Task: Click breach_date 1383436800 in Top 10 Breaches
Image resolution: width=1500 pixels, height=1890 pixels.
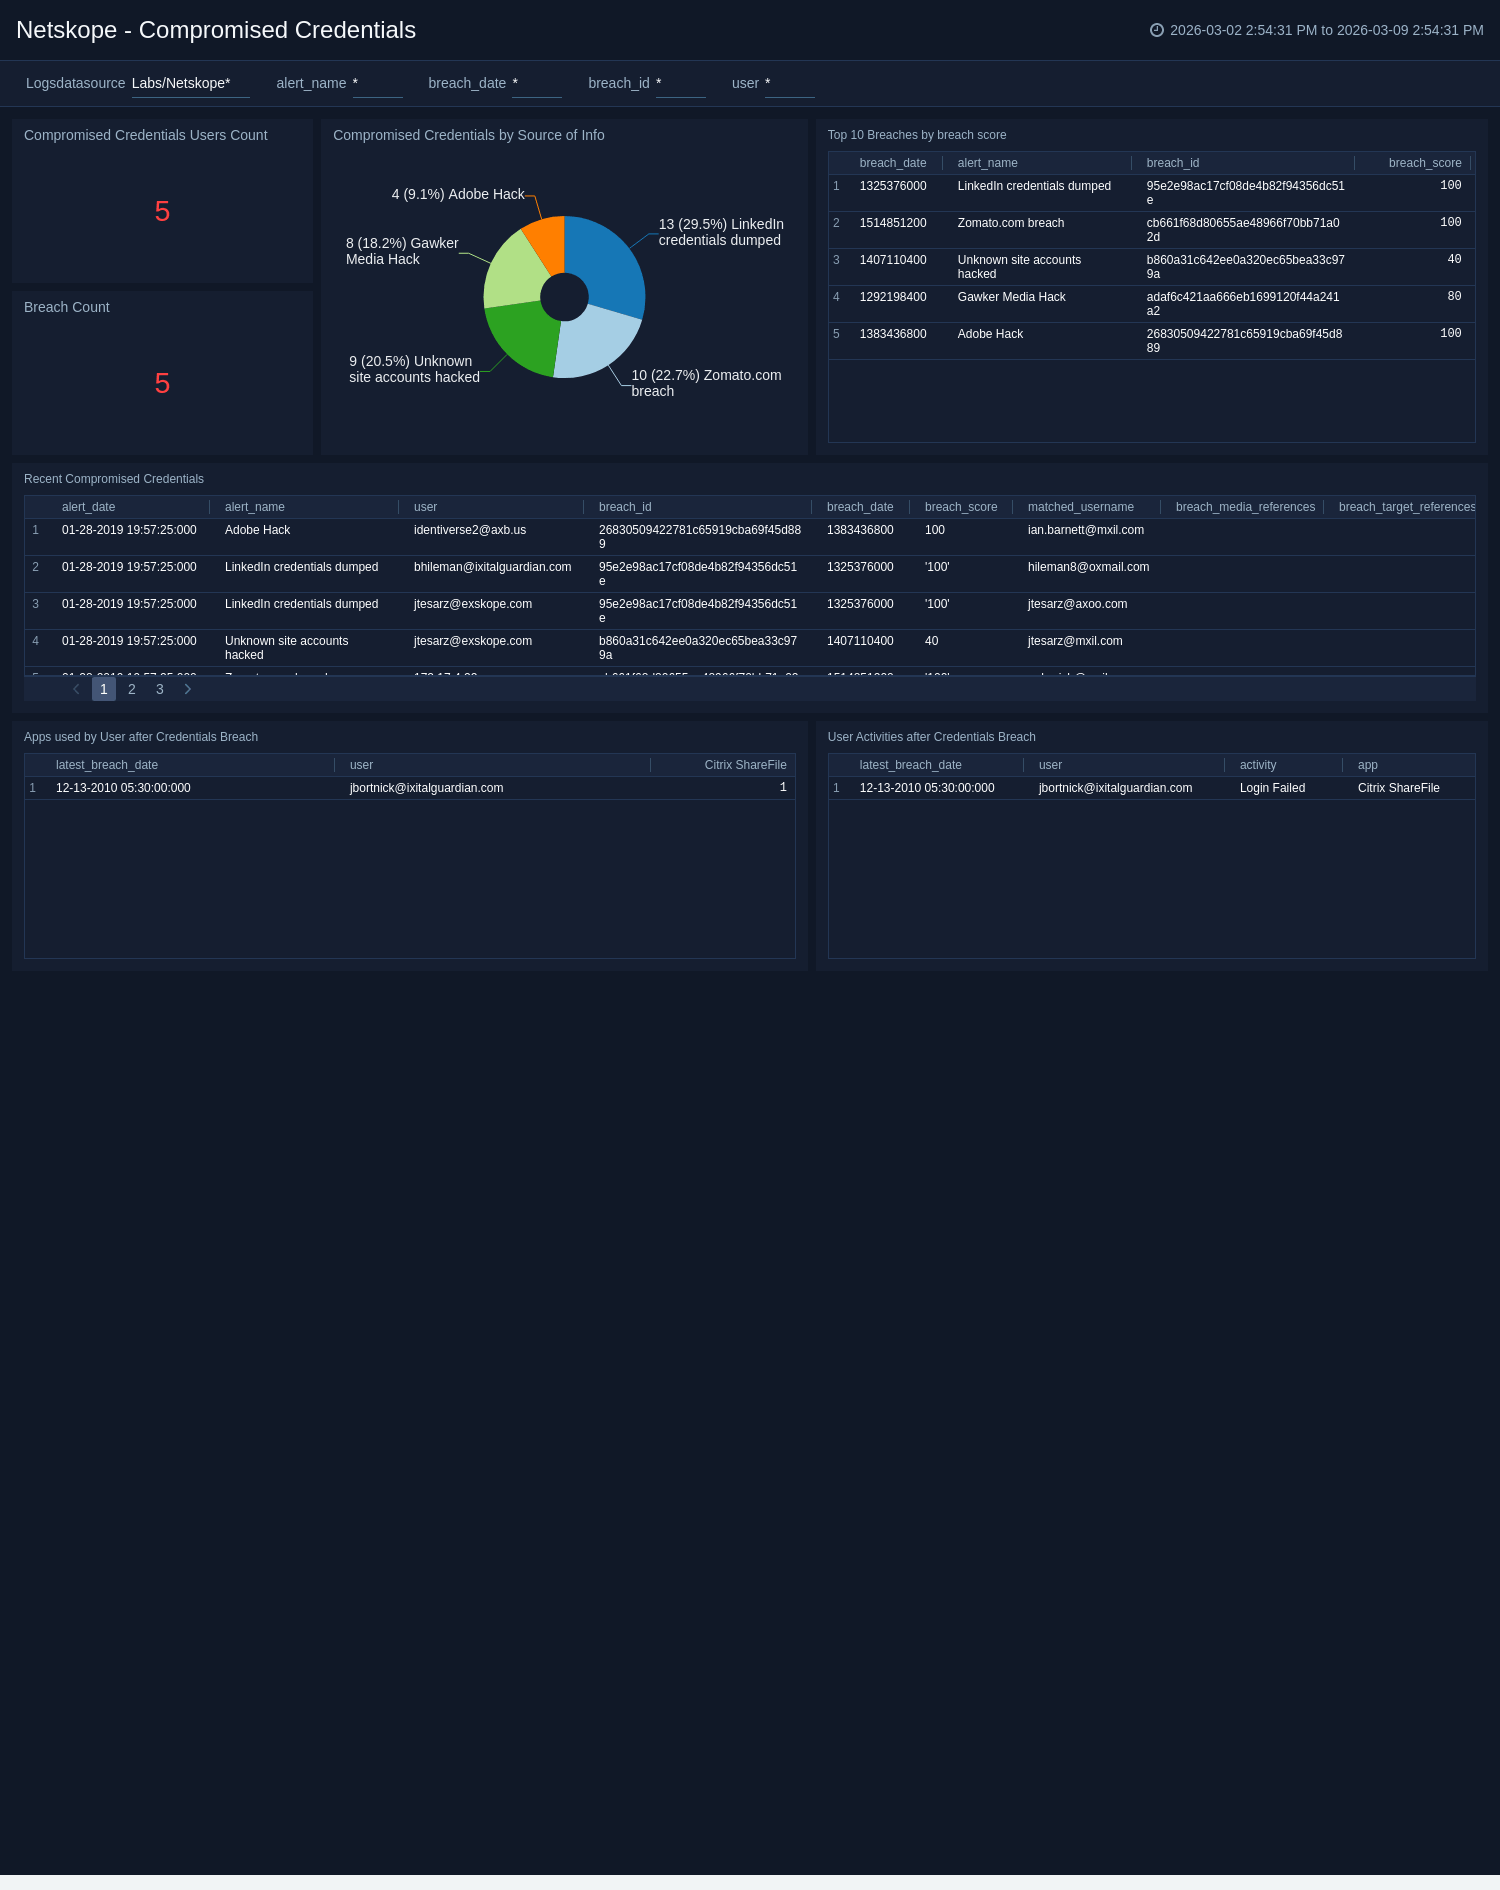Action: [x=893, y=334]
